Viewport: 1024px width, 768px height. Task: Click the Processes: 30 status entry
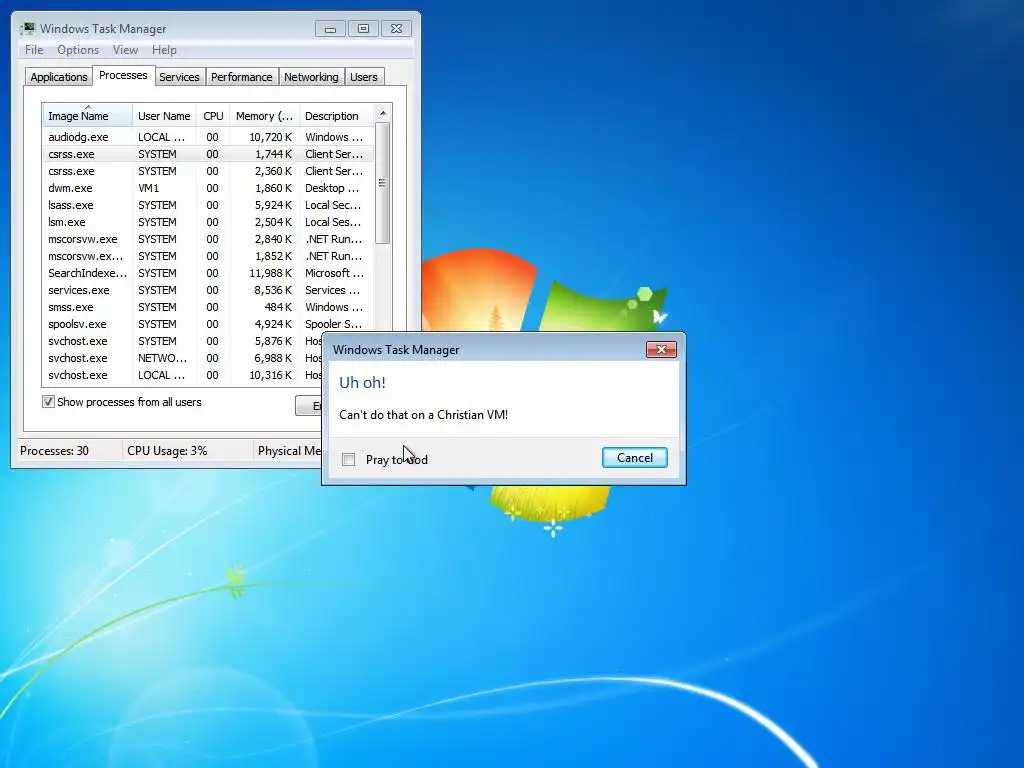pos(54,451)
